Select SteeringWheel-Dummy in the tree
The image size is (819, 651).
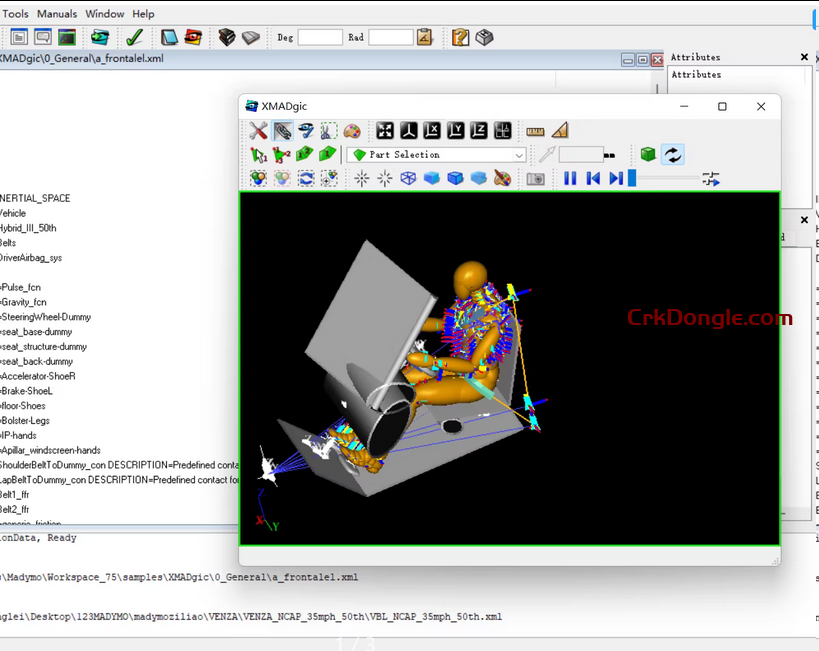point(46,317)
